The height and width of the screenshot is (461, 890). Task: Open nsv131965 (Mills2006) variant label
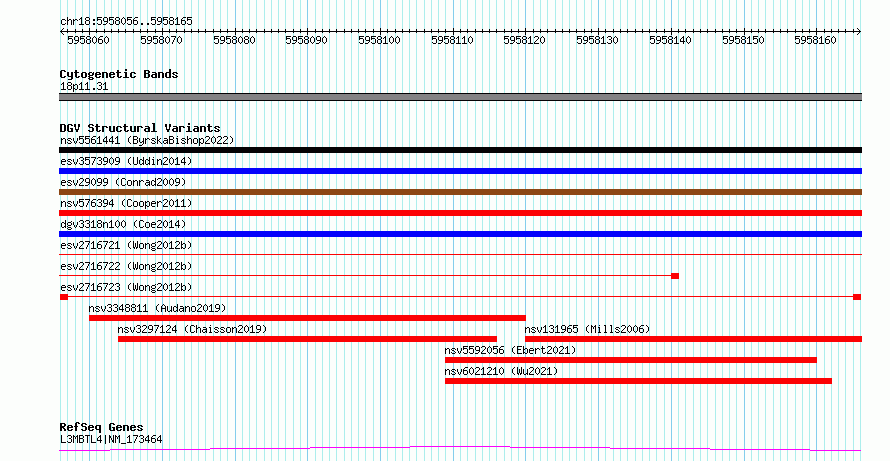pos(587,329)
